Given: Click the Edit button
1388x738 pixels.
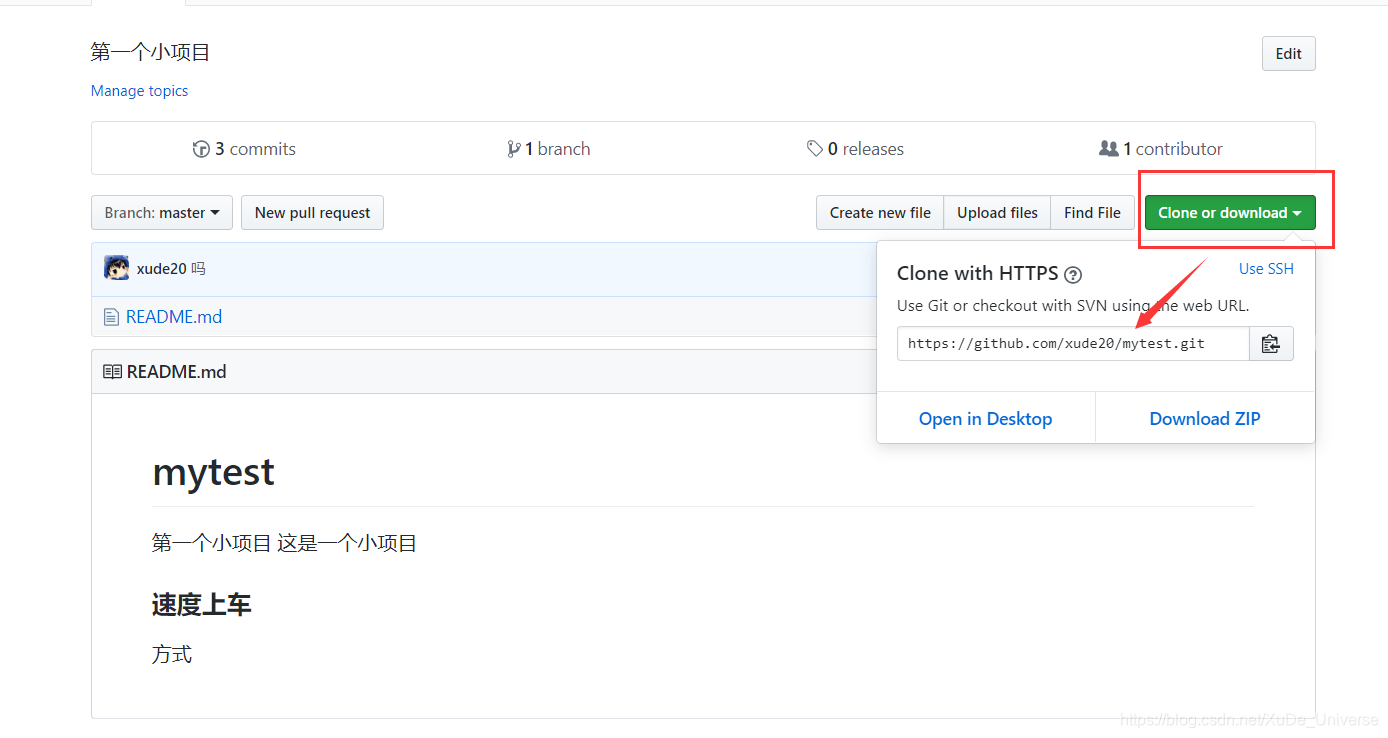Looking at the screenshot, I should [1289, 54].
